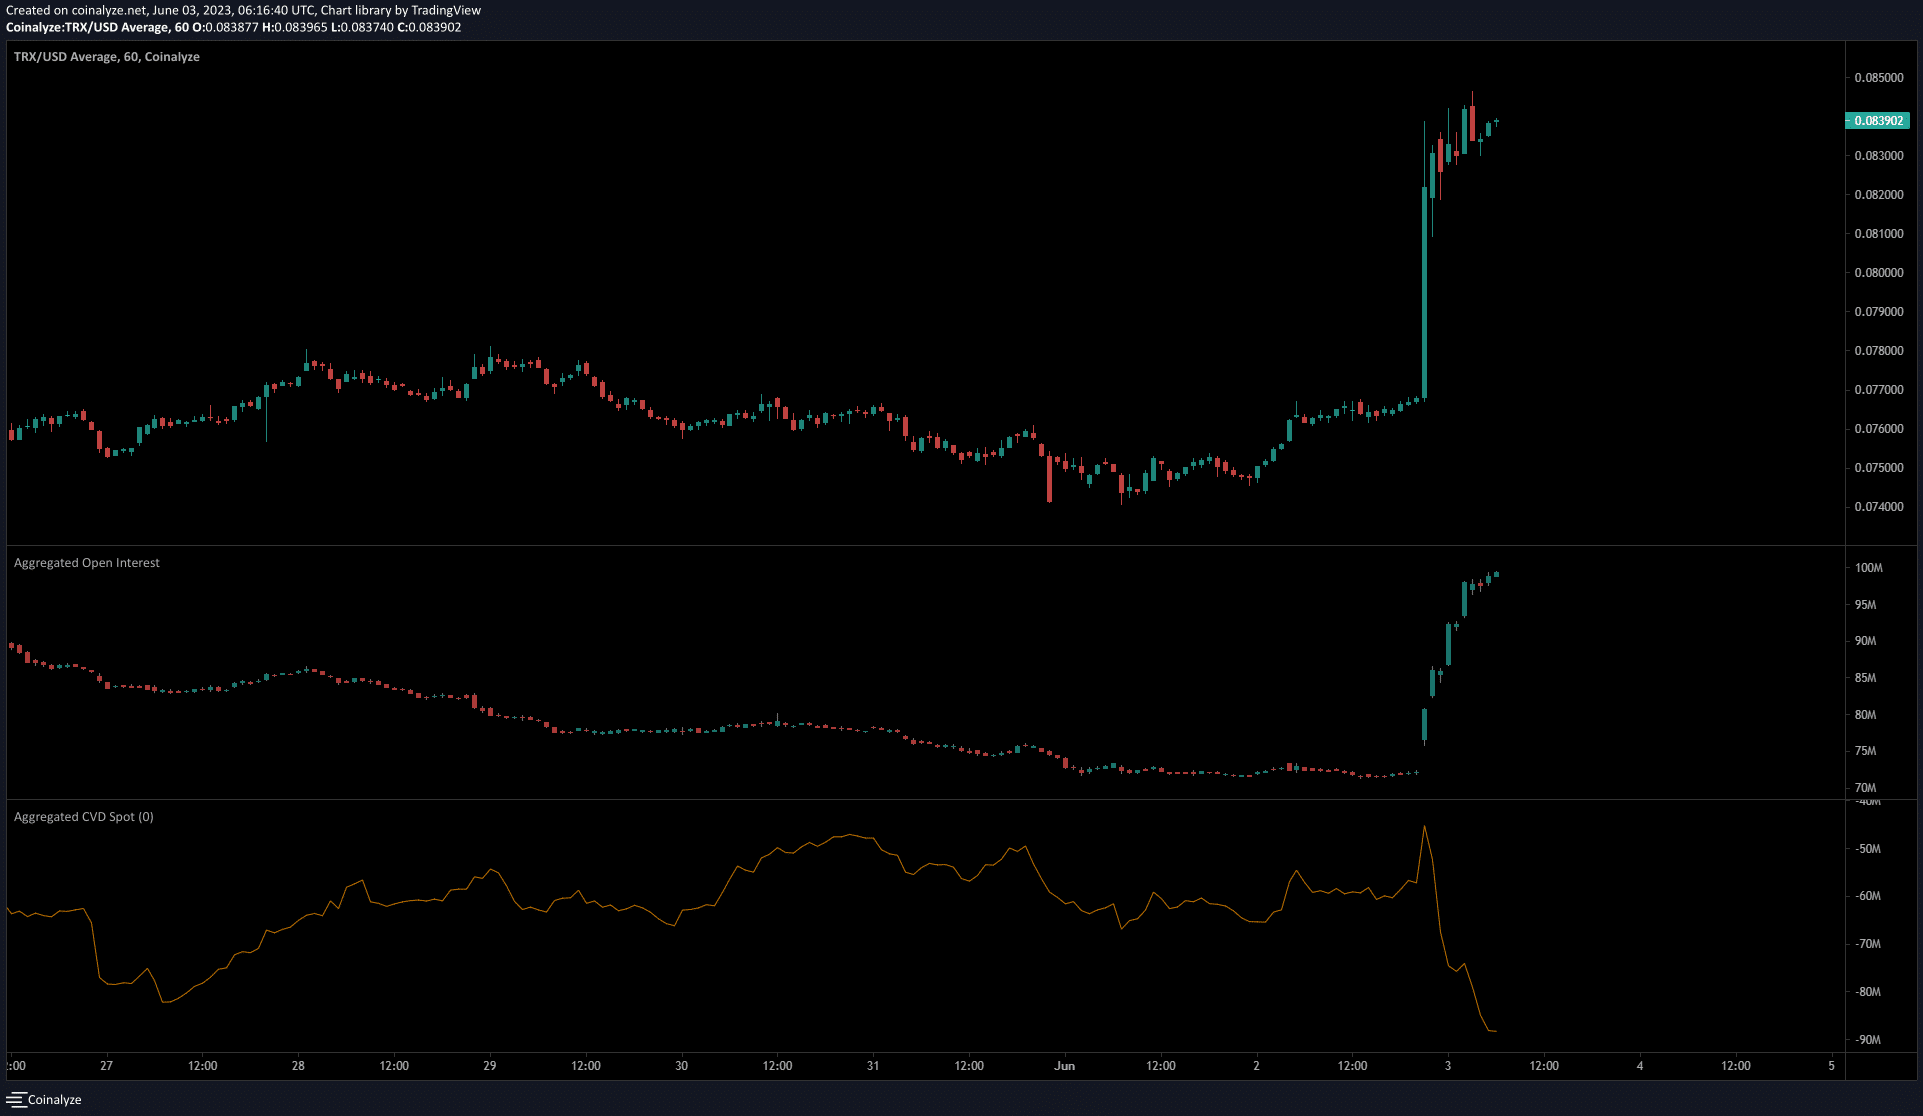Image resolution: width=1923 pixels, height=1116 pixels.
Task: Click the Jun month label on time axis
Action: coord(1065,1066)
